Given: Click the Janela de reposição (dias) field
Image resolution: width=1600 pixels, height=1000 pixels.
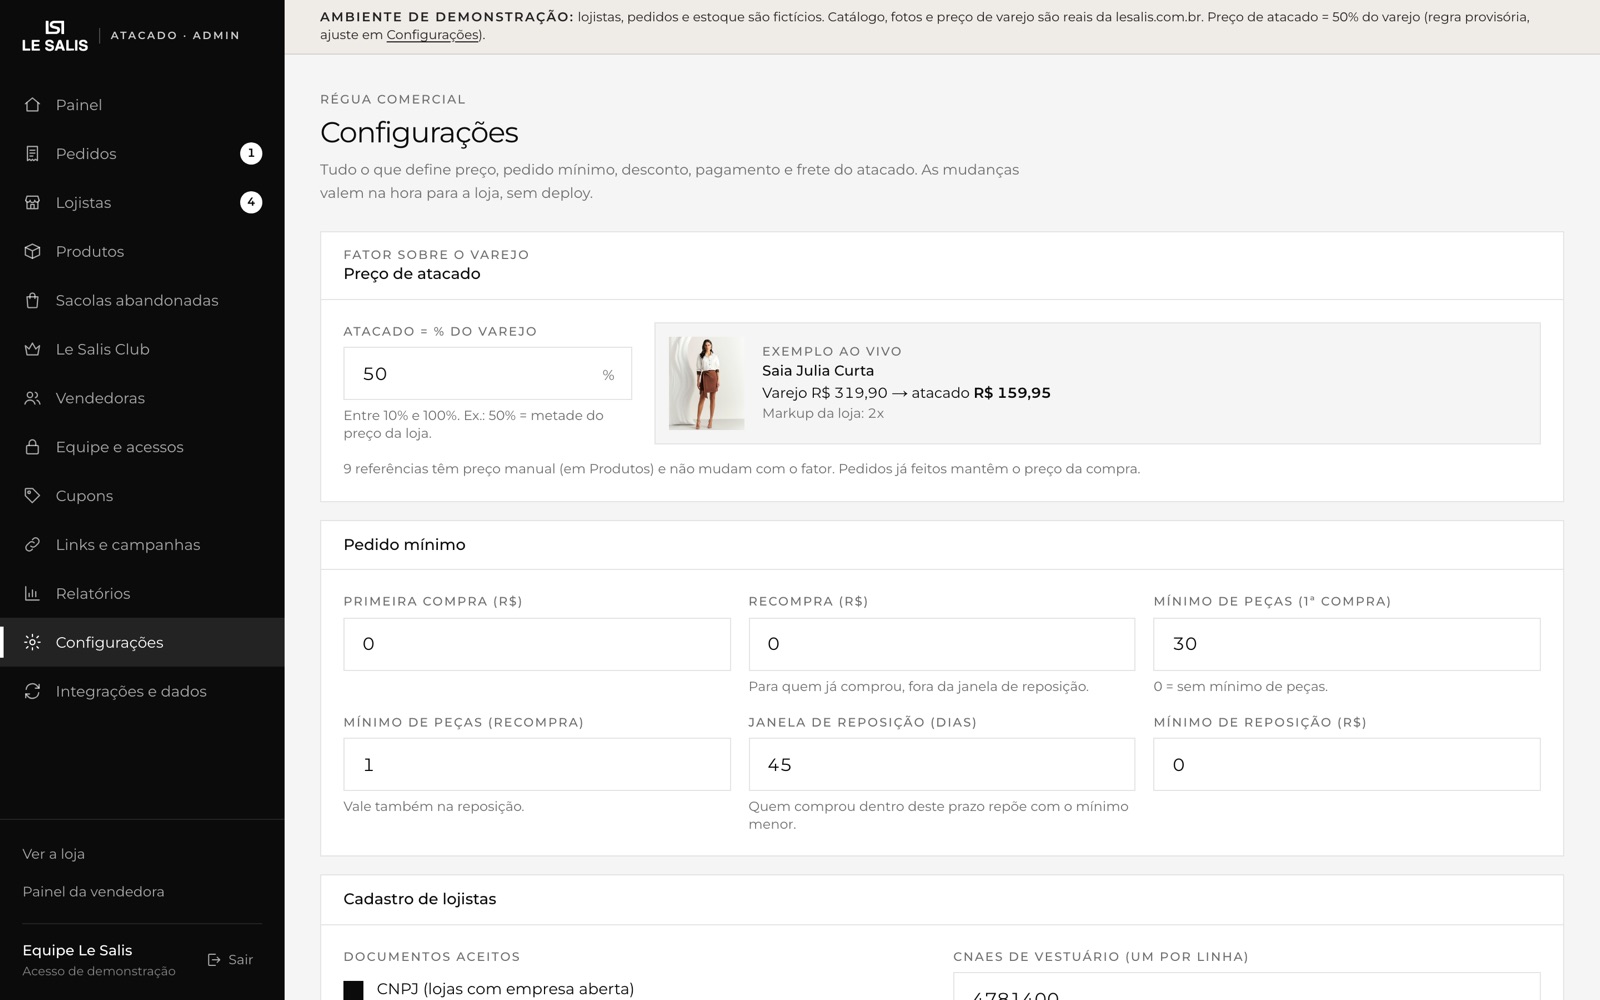Looking at the screenshot, I should tap(942, 765).
